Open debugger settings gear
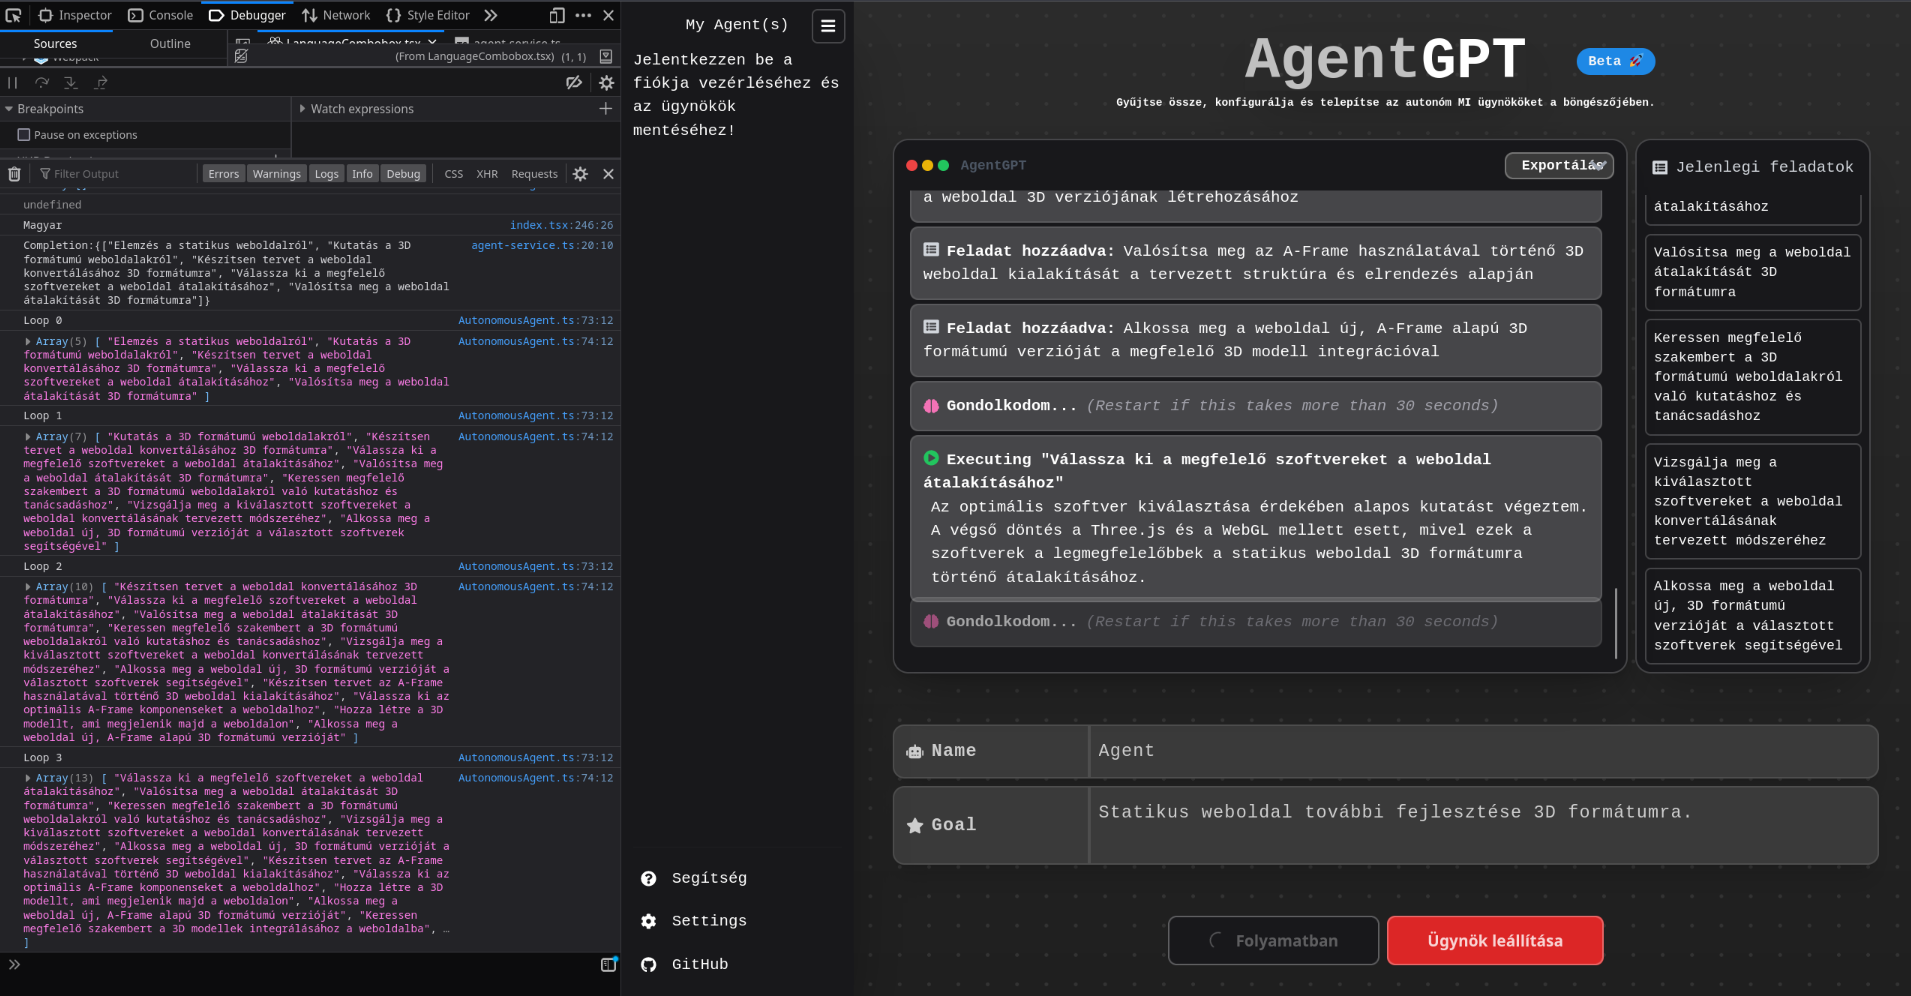This screenshot has width=1911, height=996. click(607, 83)
